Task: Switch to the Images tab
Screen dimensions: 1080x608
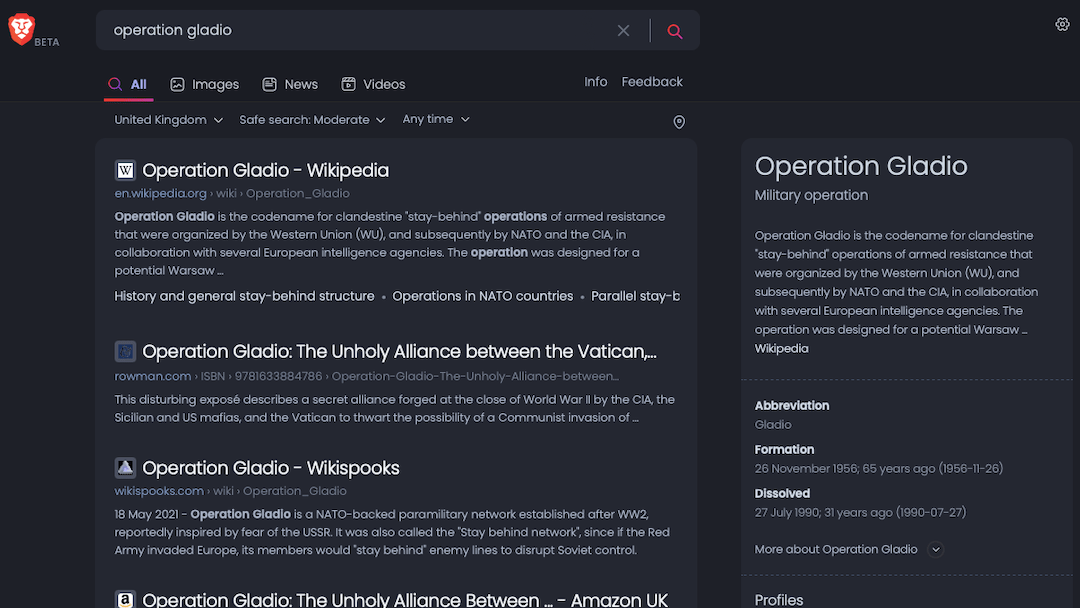Action: click(205, 84)
